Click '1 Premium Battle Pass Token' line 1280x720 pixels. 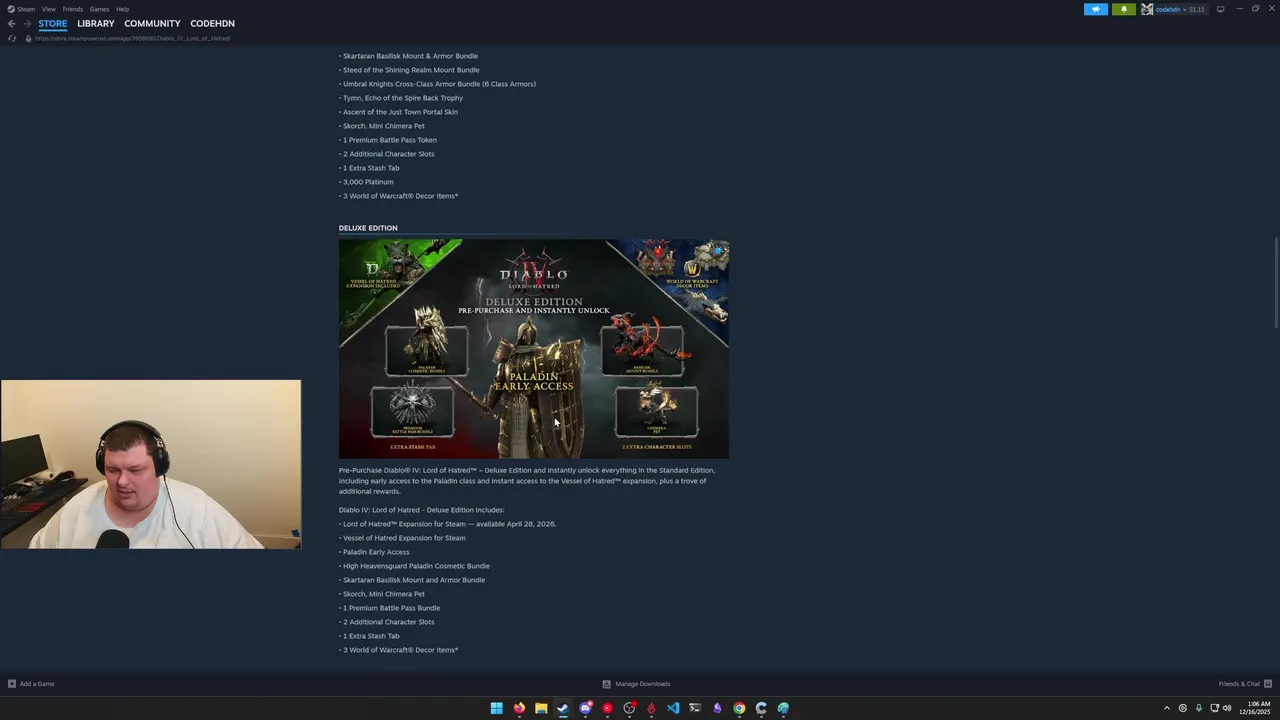[390, 140]
